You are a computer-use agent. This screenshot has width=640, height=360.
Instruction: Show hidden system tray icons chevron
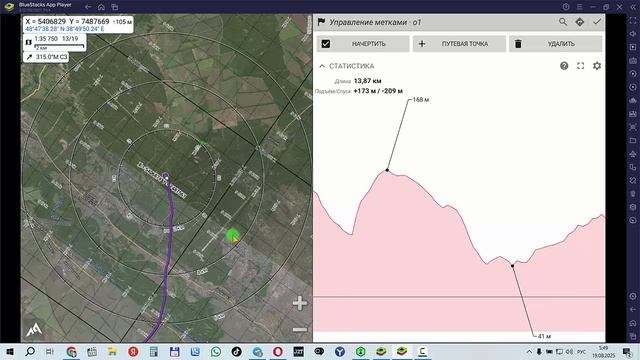pos(529,351)
